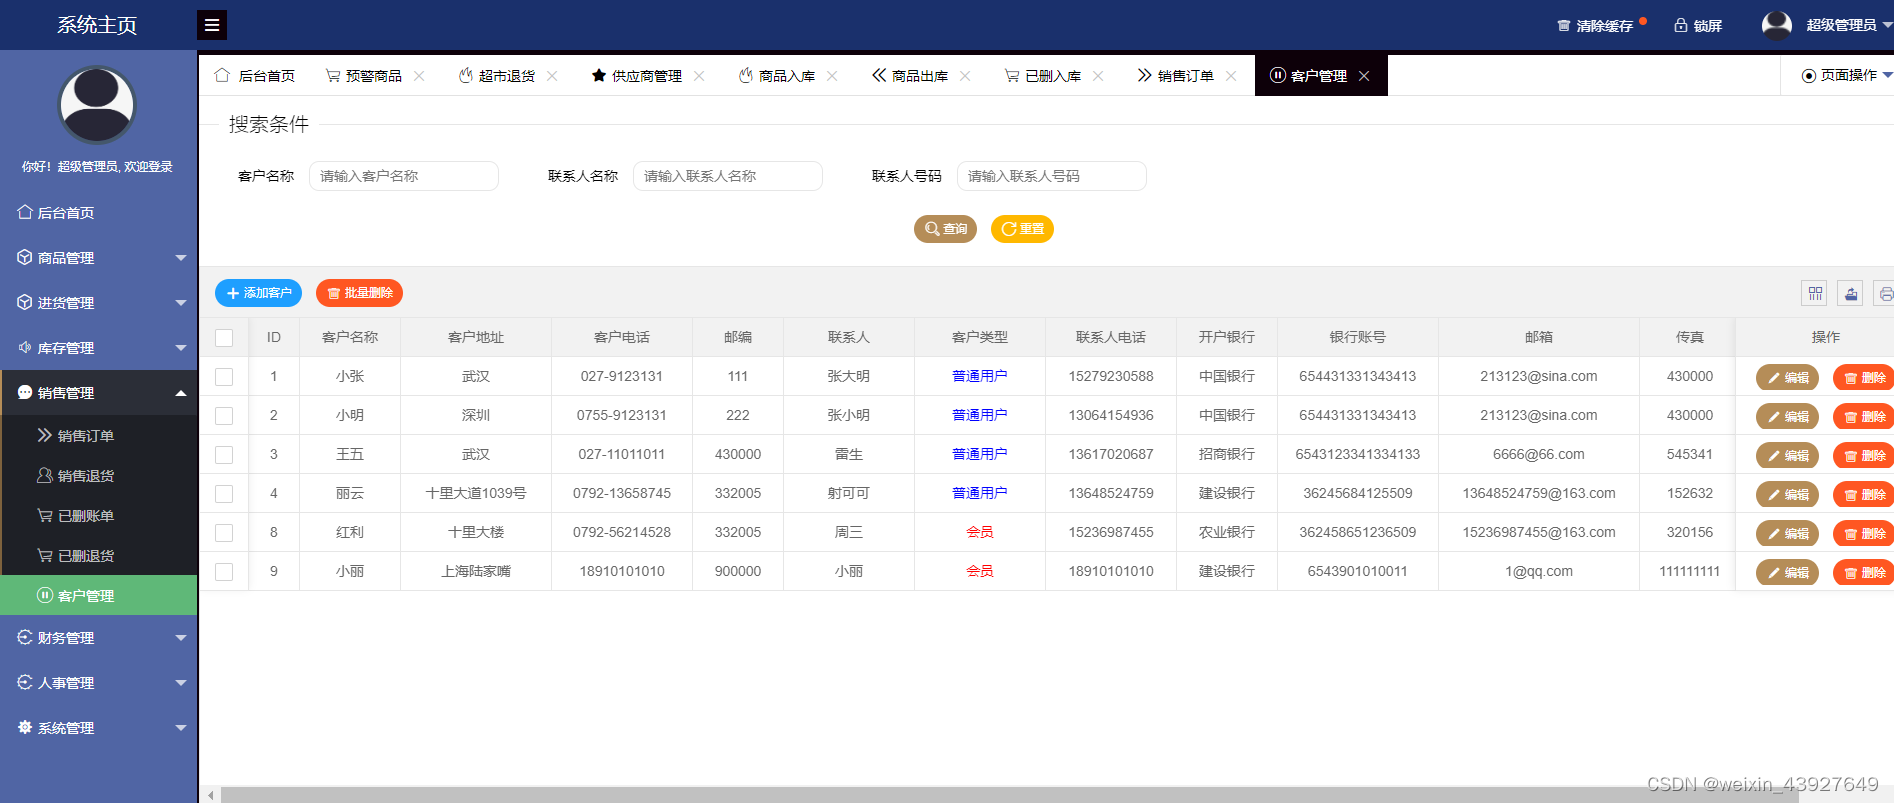
Task: Click the export table icon
Action: pyautogui.click(x=1851, y=293)
